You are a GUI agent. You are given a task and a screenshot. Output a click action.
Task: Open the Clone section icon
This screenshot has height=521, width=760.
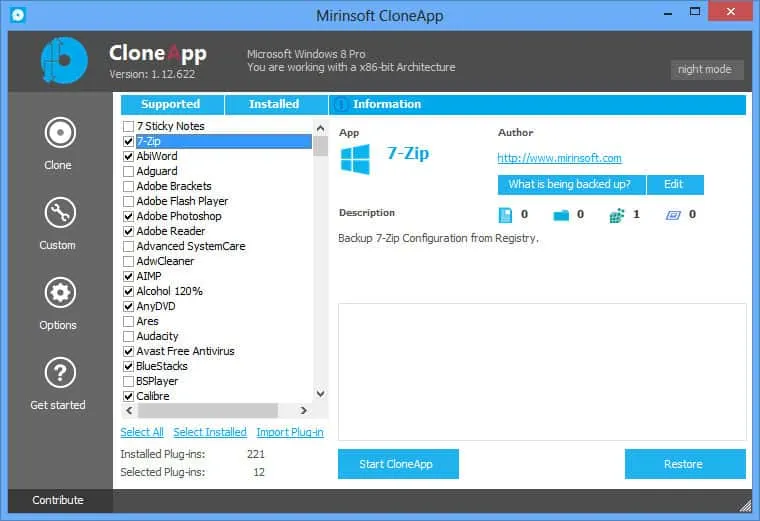pos(60,132)
